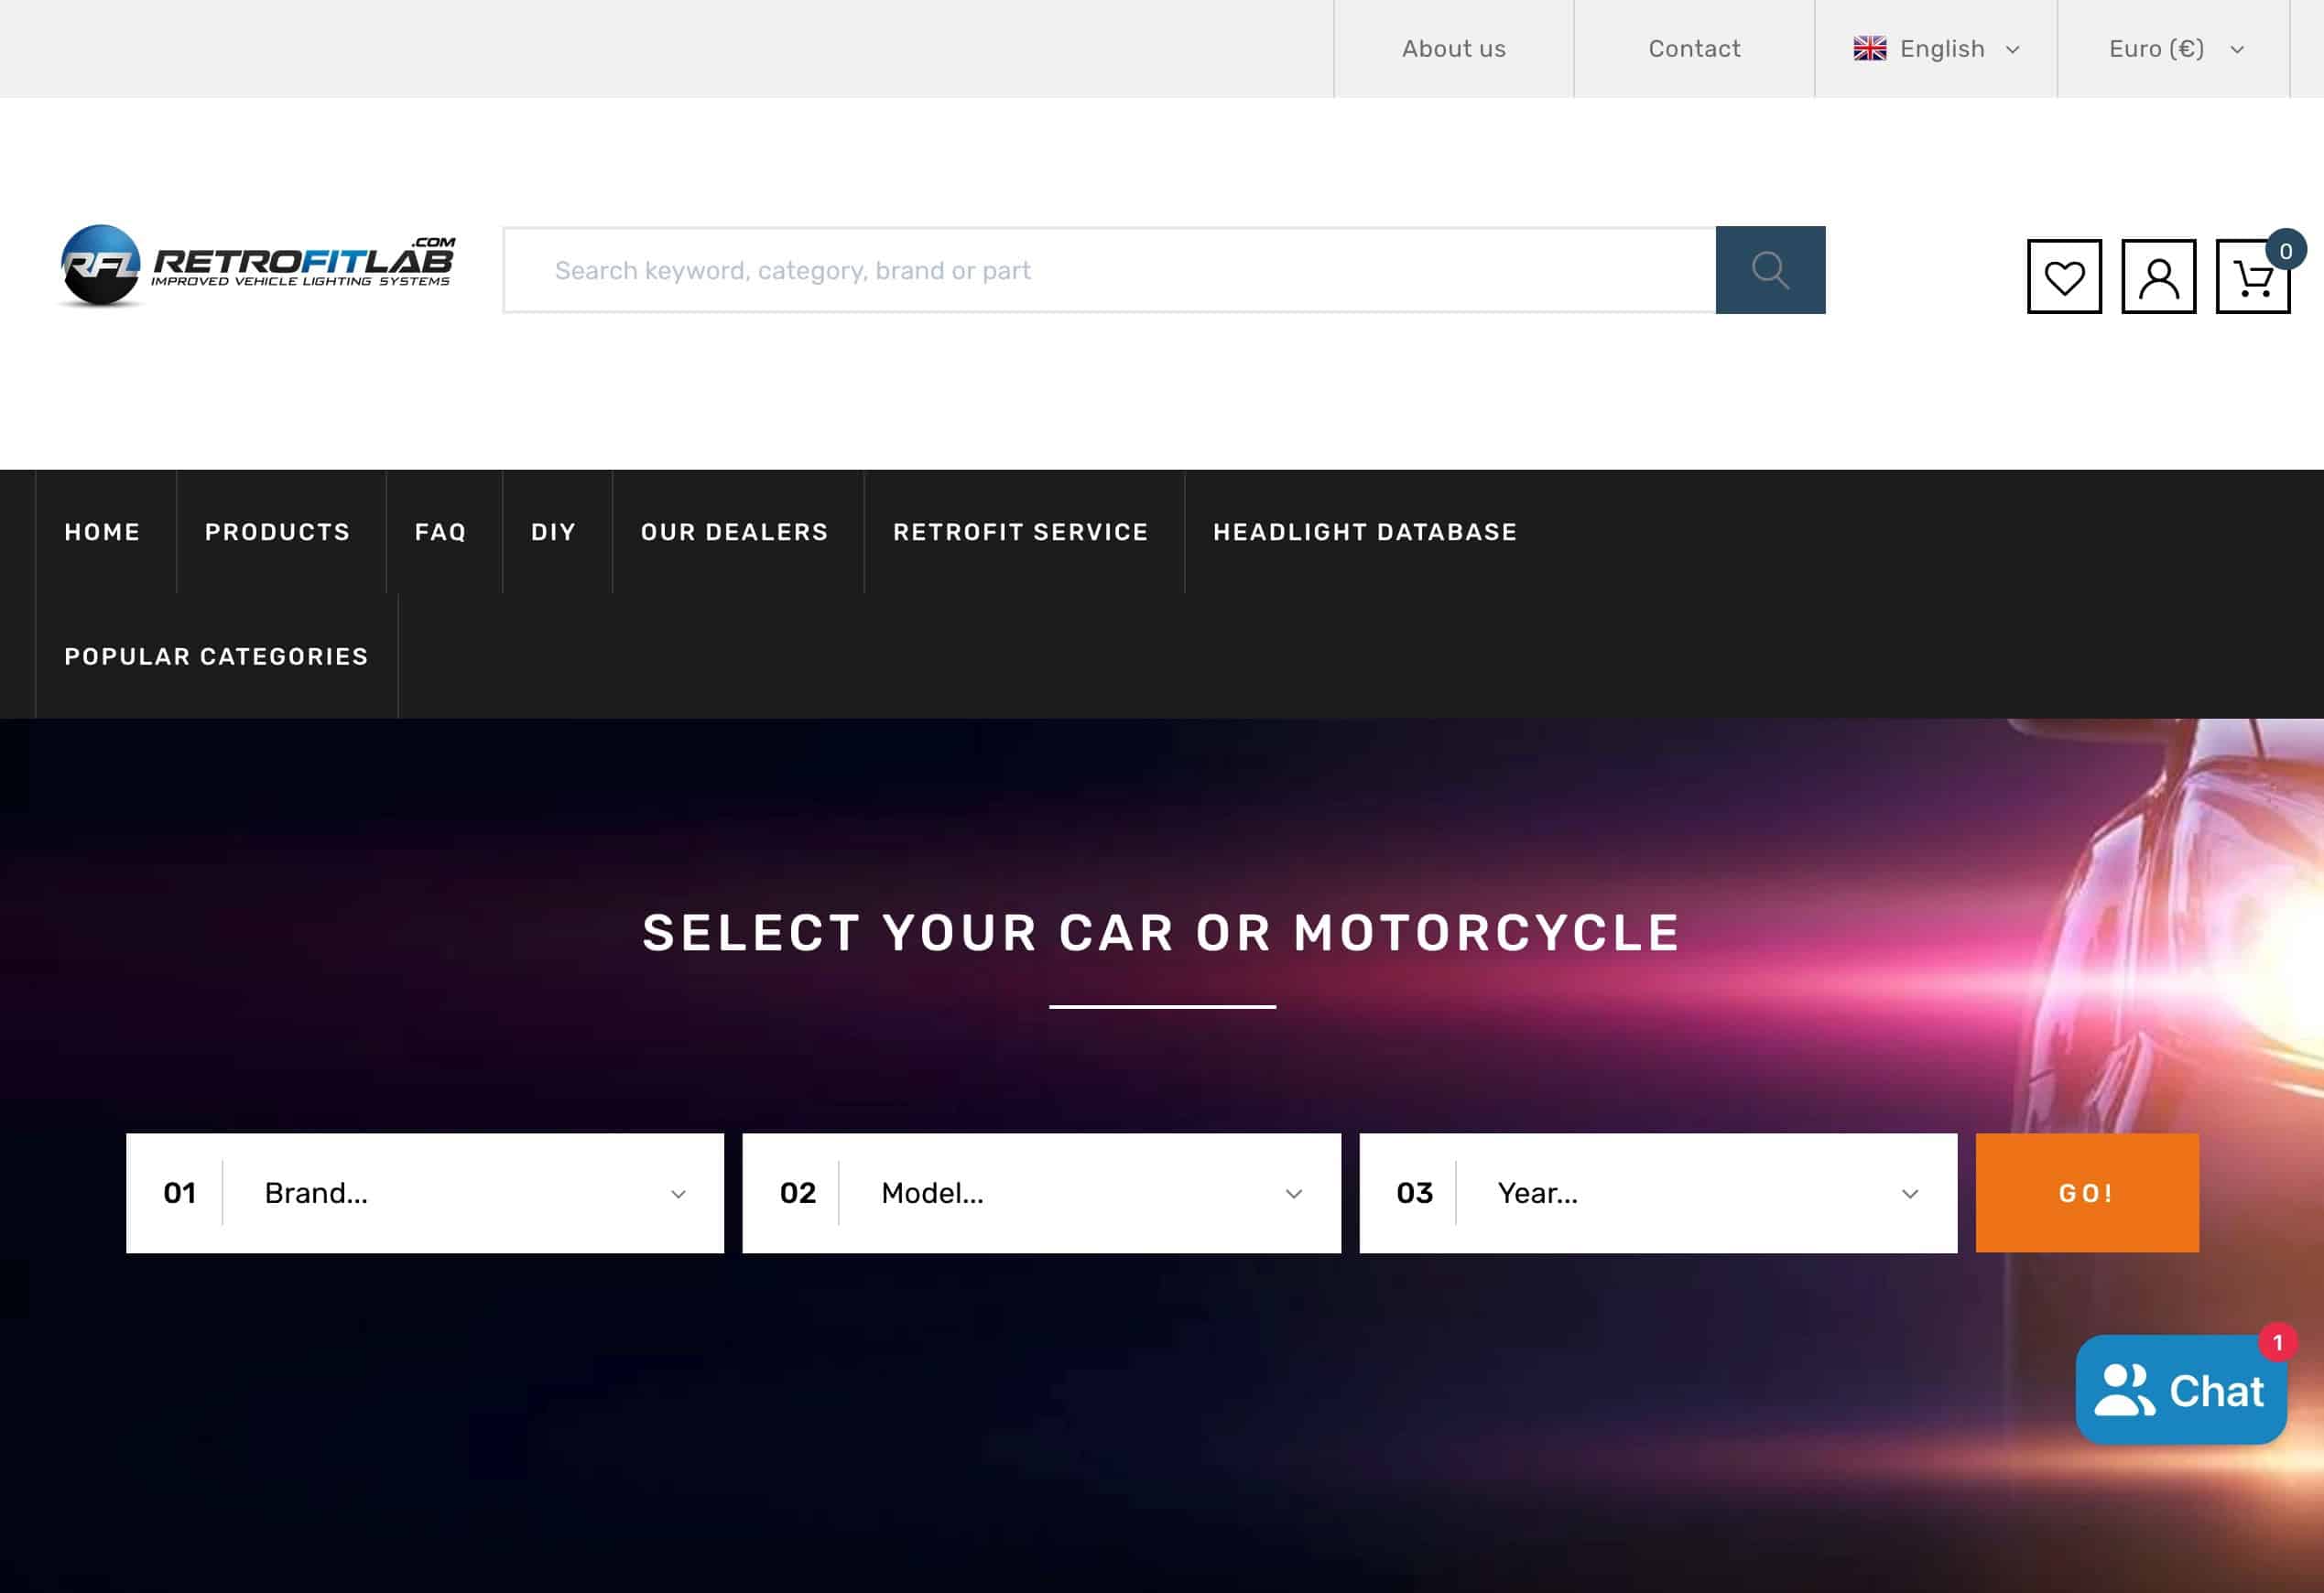2324x1593 pixels.
Task: Click the RetrofitLab logo
Action: click(257, 265)
